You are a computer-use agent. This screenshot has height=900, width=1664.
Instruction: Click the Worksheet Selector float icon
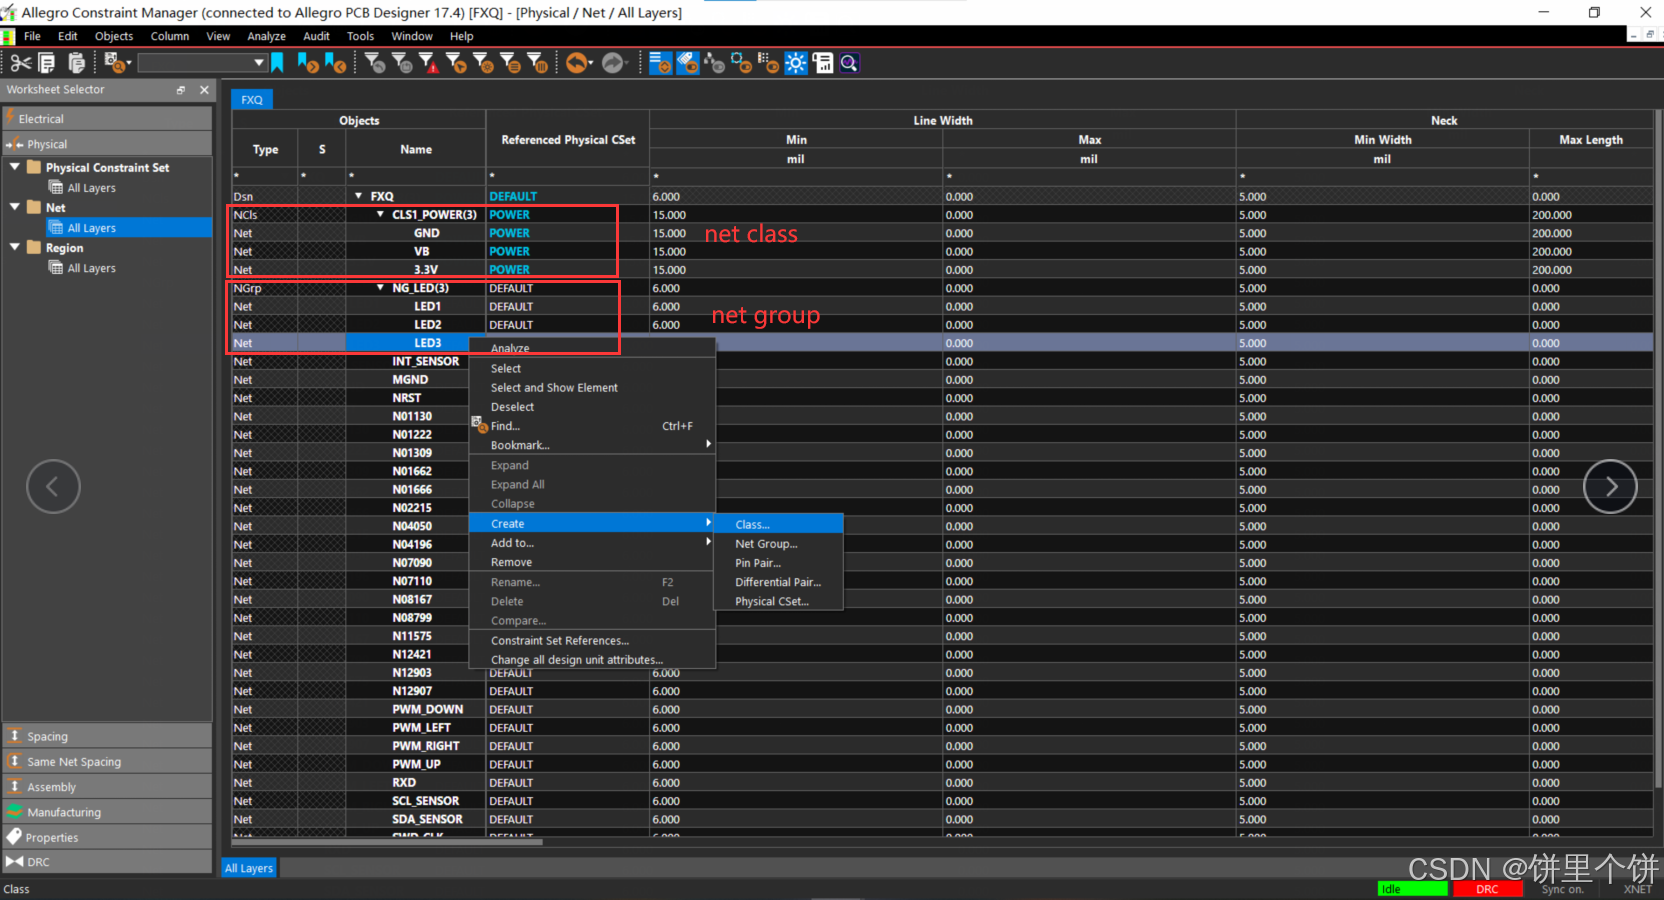coord(181,90)
